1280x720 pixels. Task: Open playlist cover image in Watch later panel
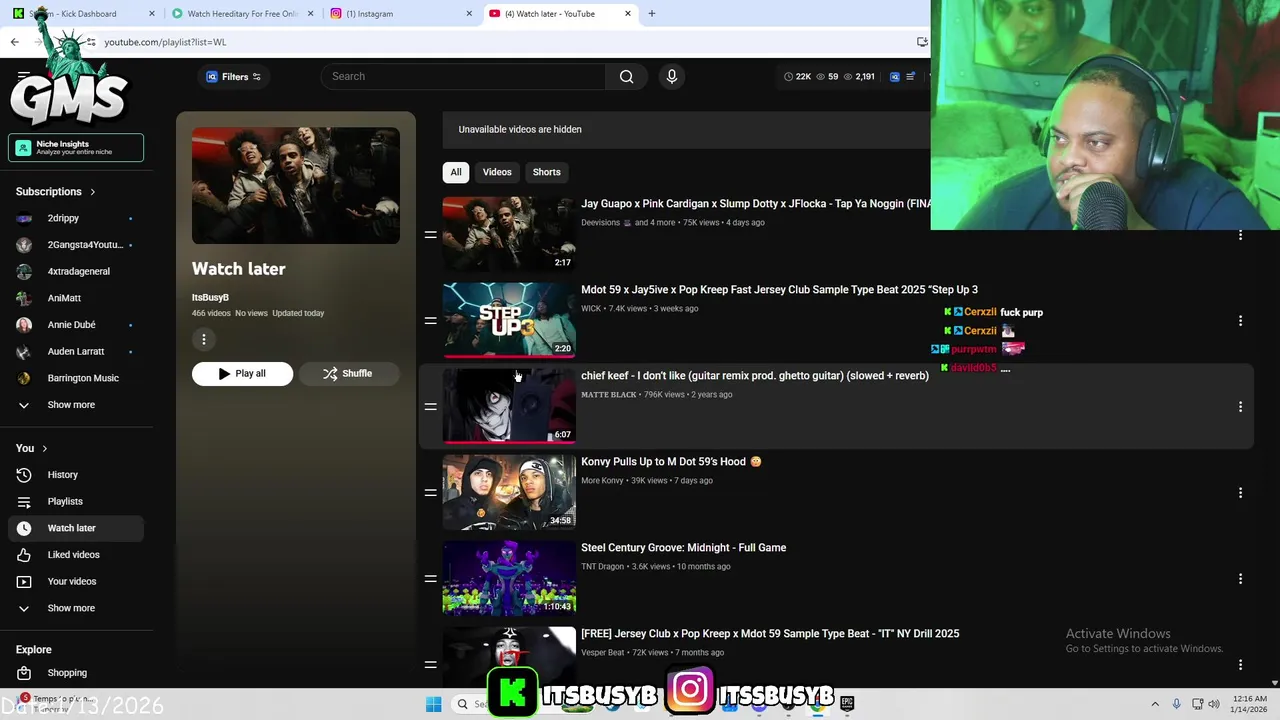click(x=296, y=185)
